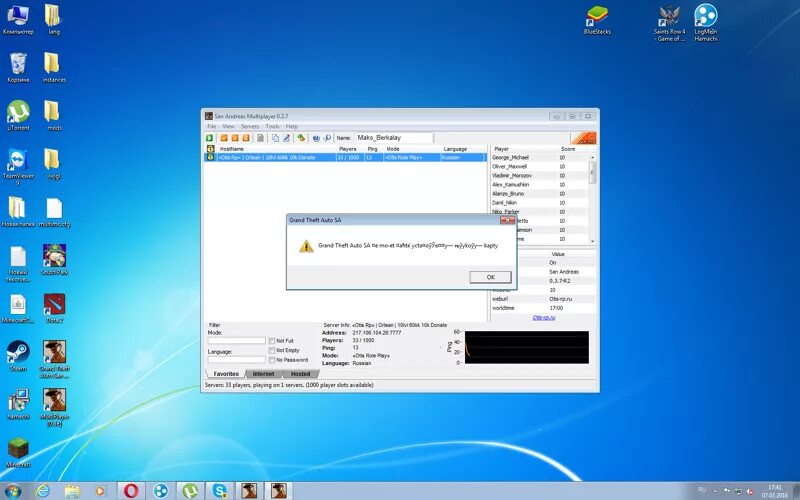The height and width of the screenshot is (500, 800).
Task: Click the Language filter input field
Action: pyautogui.click(x=236, y=360)
